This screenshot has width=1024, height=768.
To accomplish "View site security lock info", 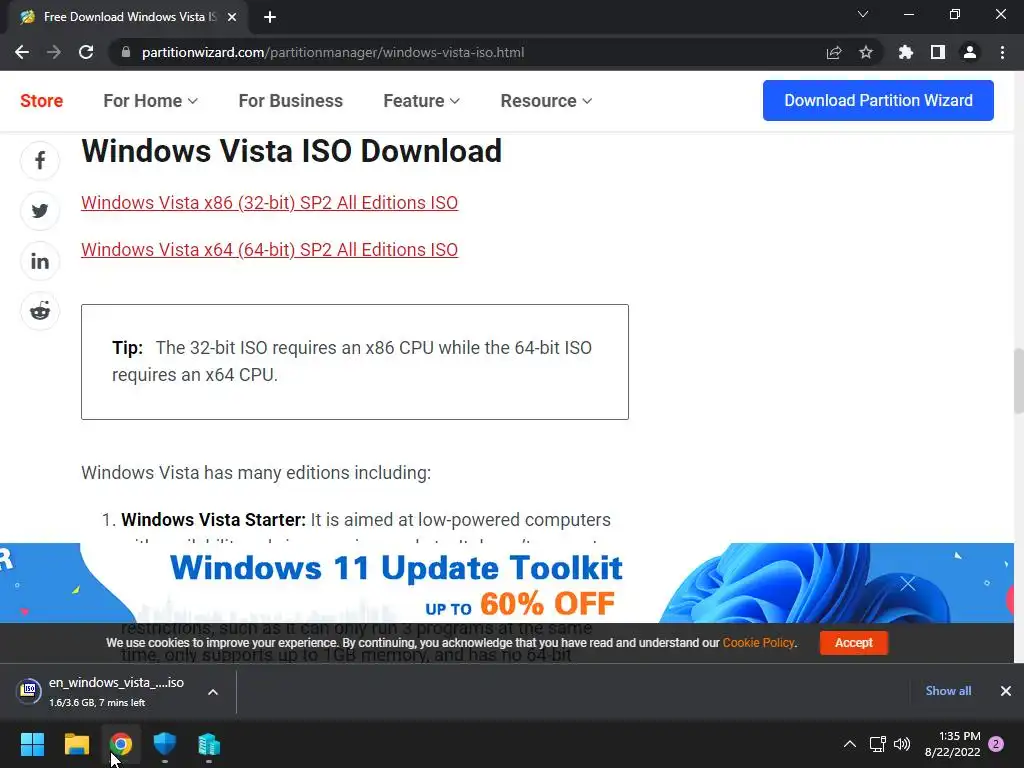I will [x=126, y=52].
